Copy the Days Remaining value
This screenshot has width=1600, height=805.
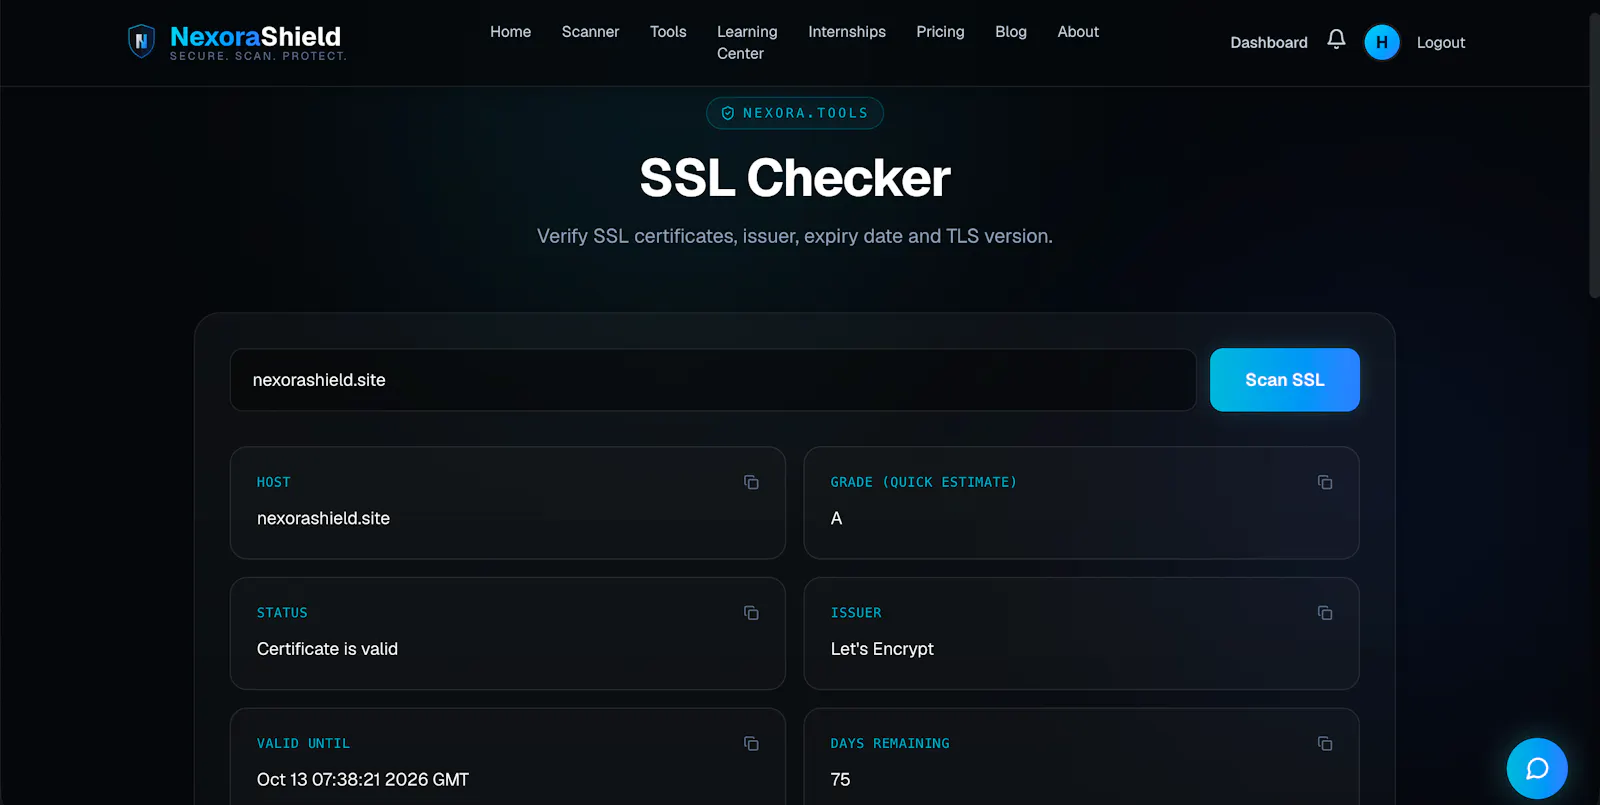point(1325,744)
